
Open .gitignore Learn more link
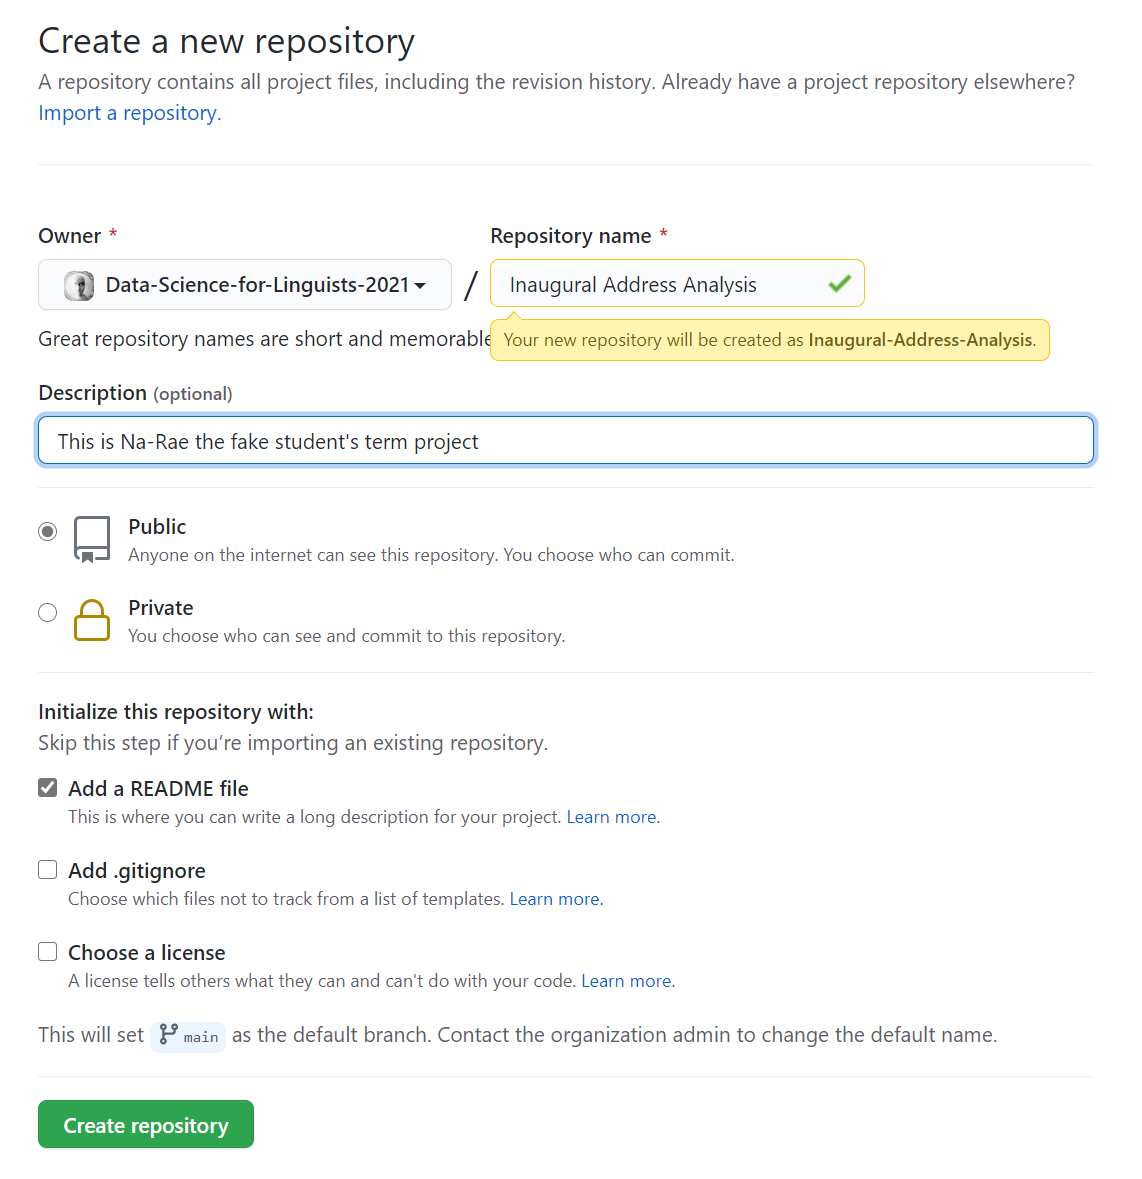(555, 899)
